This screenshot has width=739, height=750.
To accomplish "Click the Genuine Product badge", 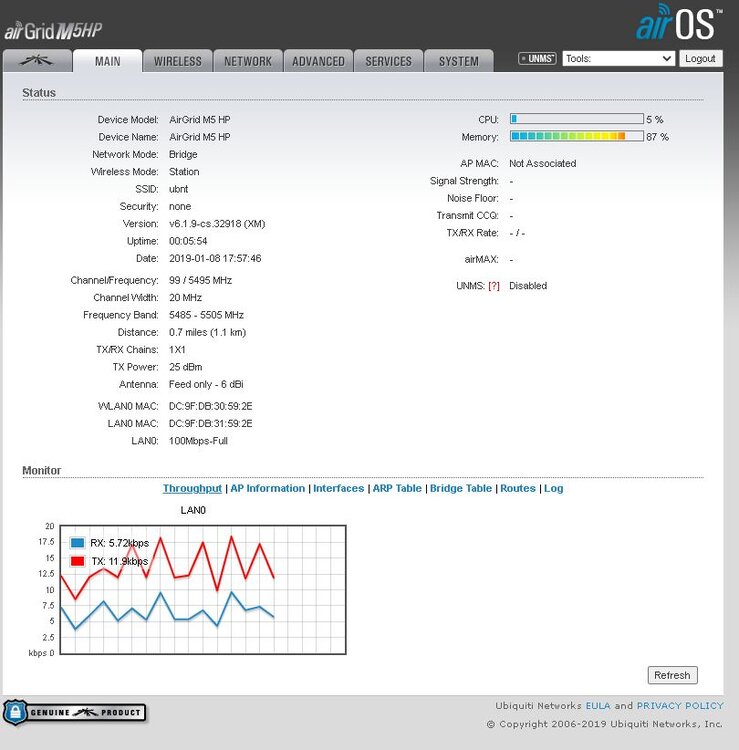I will point(75,713).
